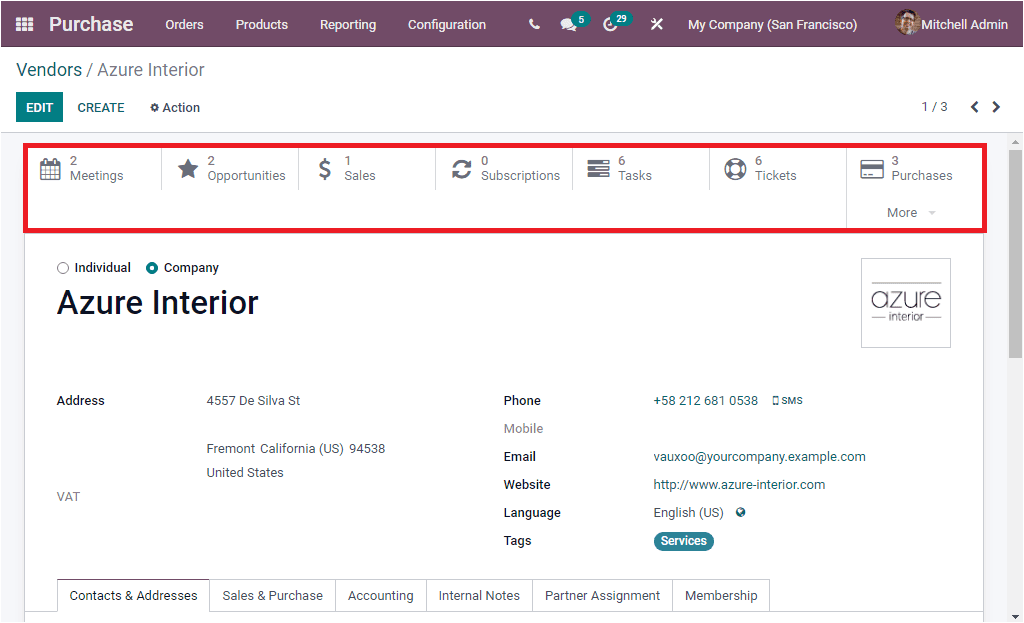This screenshot has height=623, width=1024.
Task: Open the apps menu grid icon
Action: tap(22, 23)
